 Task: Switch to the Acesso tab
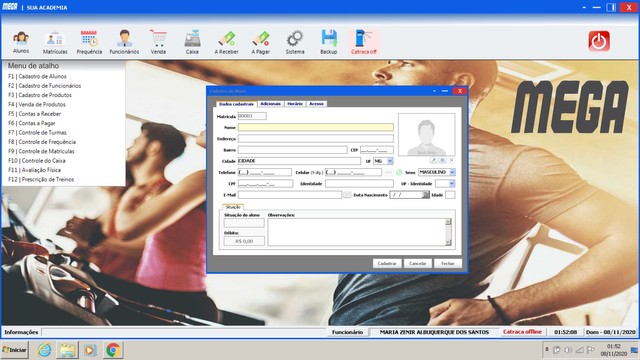pyautogui.click(x=316, y=104)
